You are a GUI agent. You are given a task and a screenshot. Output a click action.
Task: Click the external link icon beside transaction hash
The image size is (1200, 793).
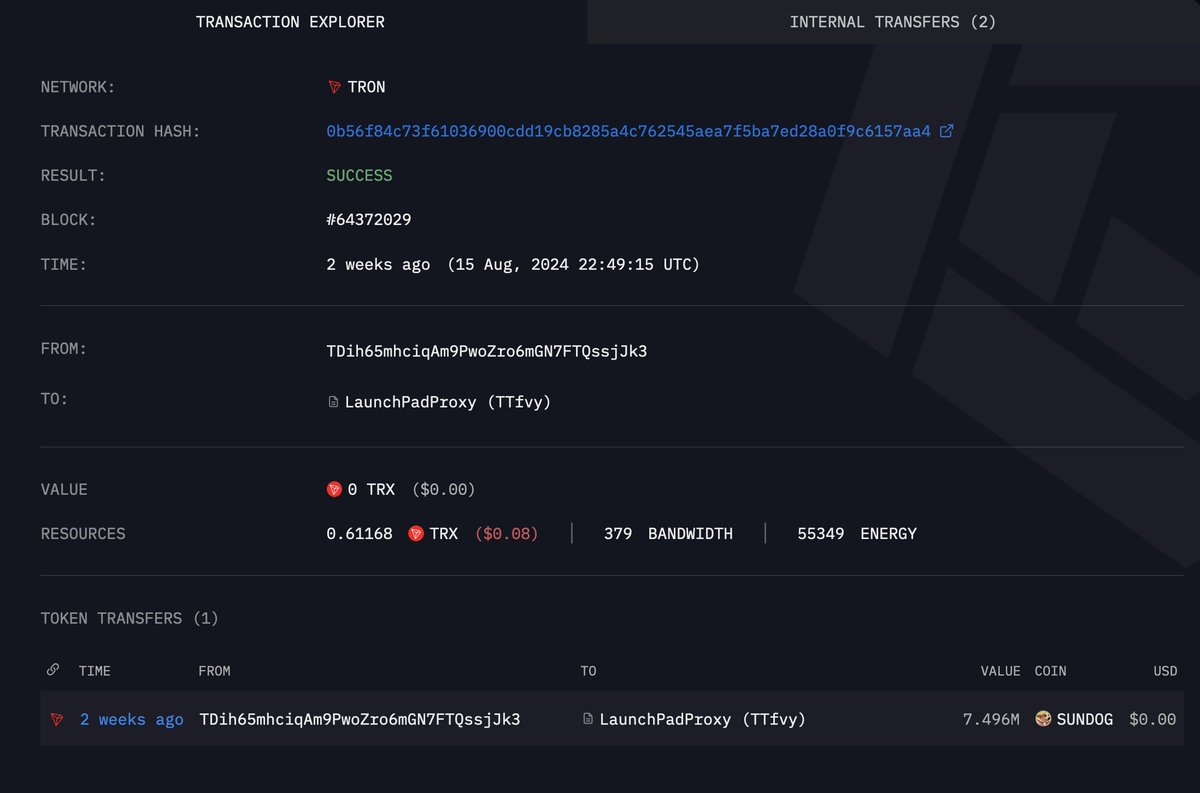tap(946, 131)
